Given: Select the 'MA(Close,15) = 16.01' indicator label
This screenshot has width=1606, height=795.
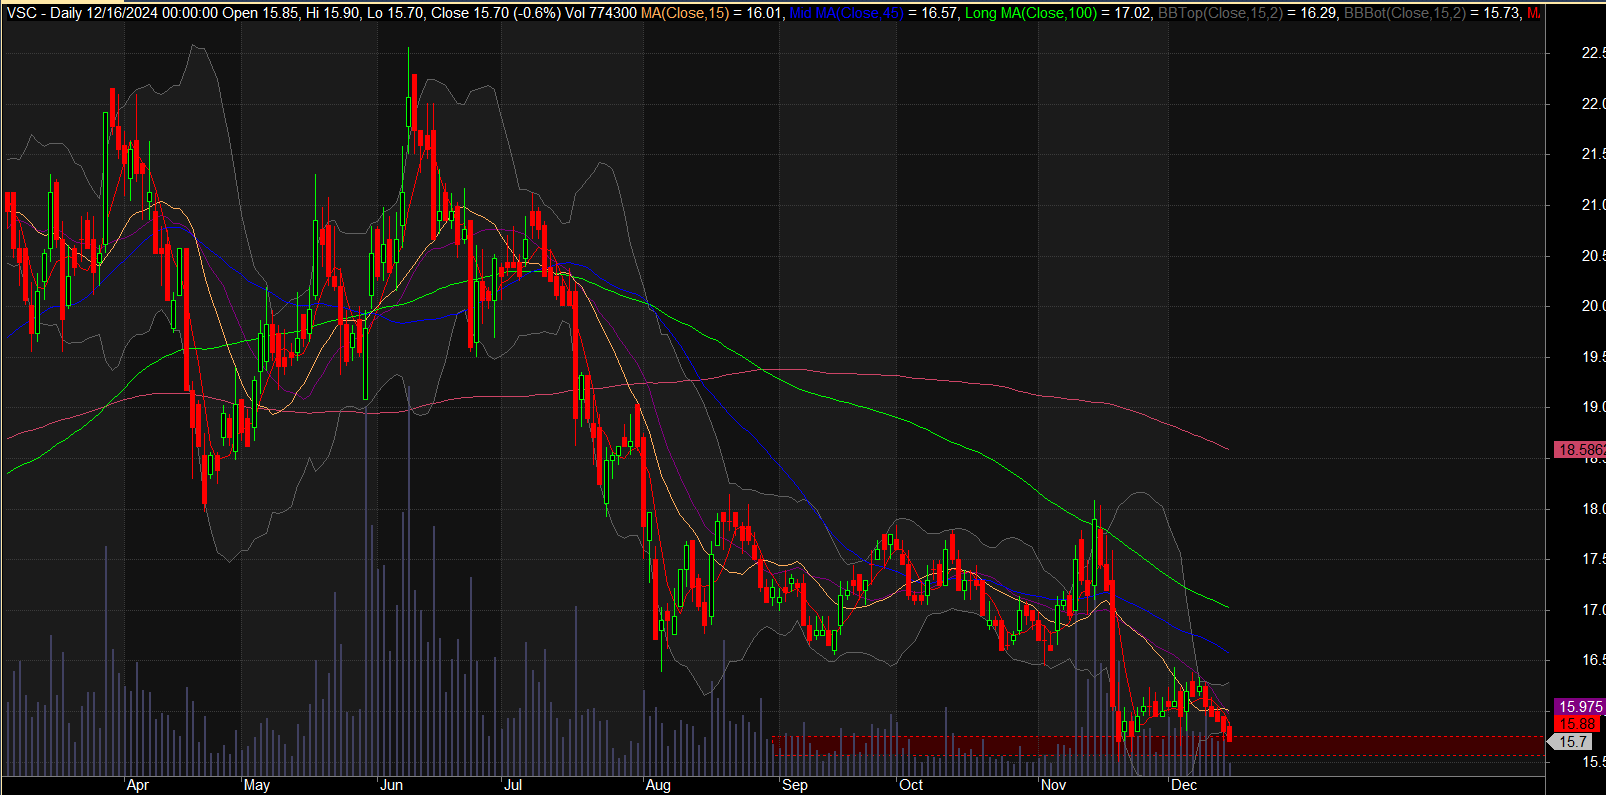Looking at the screenshot, I should pyautogui.click(x=710, y=13).
